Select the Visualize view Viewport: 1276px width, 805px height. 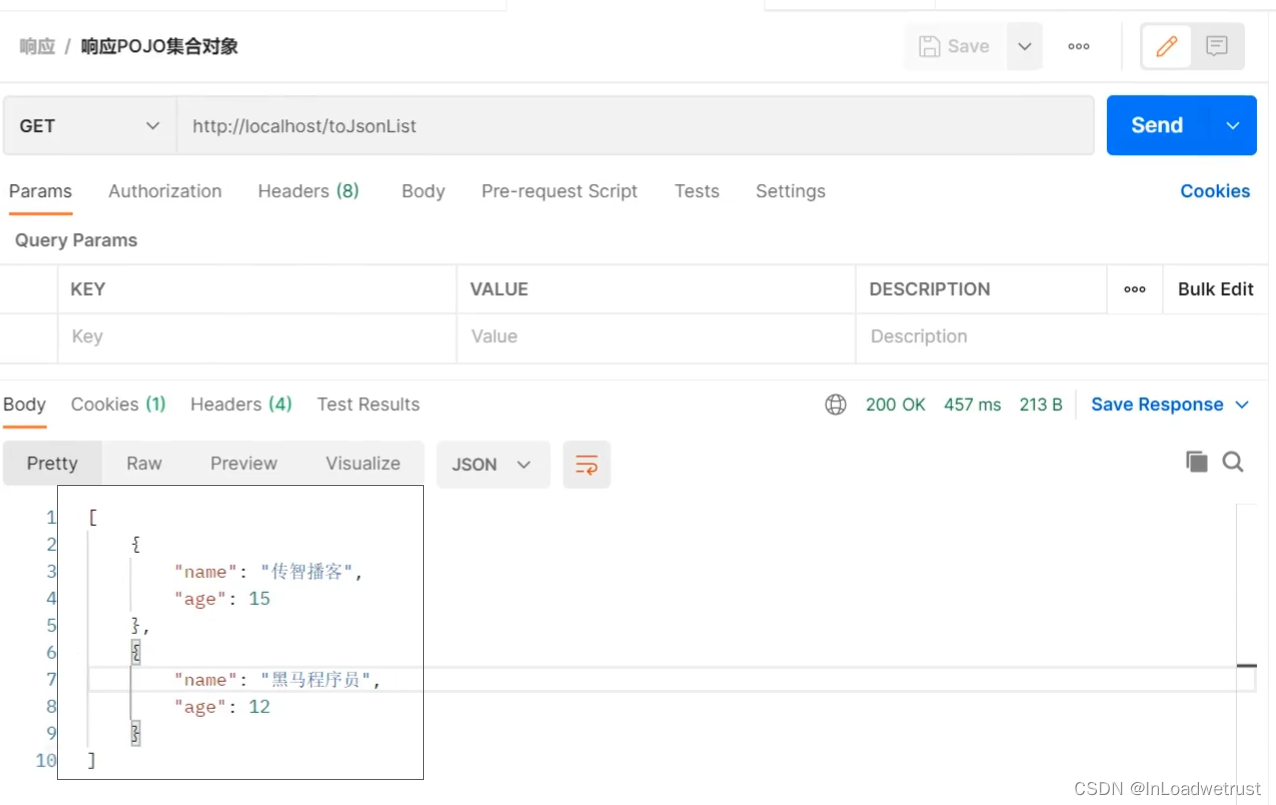click(363, 463)
